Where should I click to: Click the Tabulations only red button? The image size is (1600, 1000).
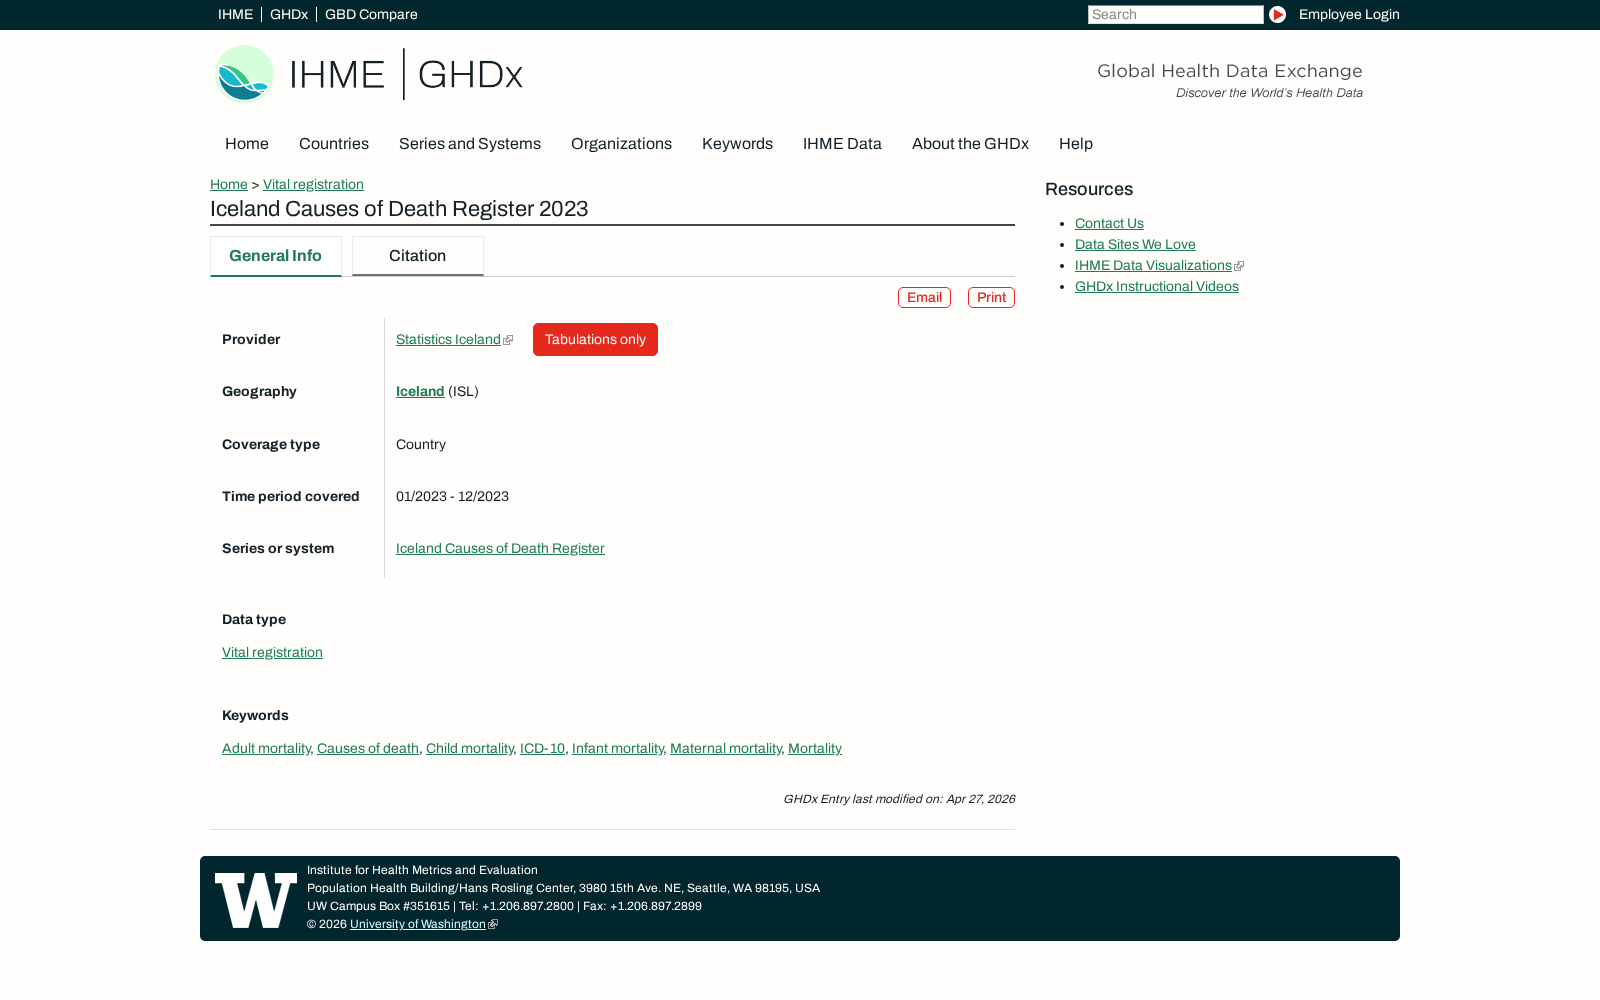coord(595,340)
